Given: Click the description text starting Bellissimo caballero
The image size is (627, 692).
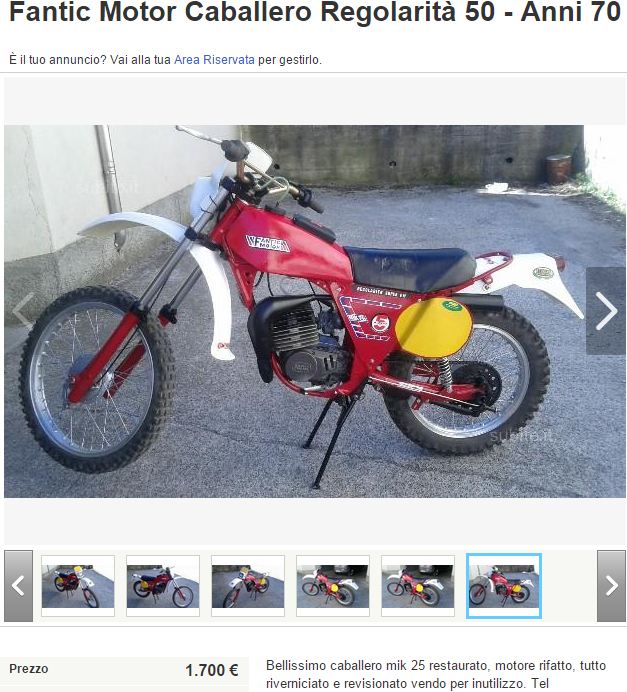Looking at the screenshot, I should point(436,674).
